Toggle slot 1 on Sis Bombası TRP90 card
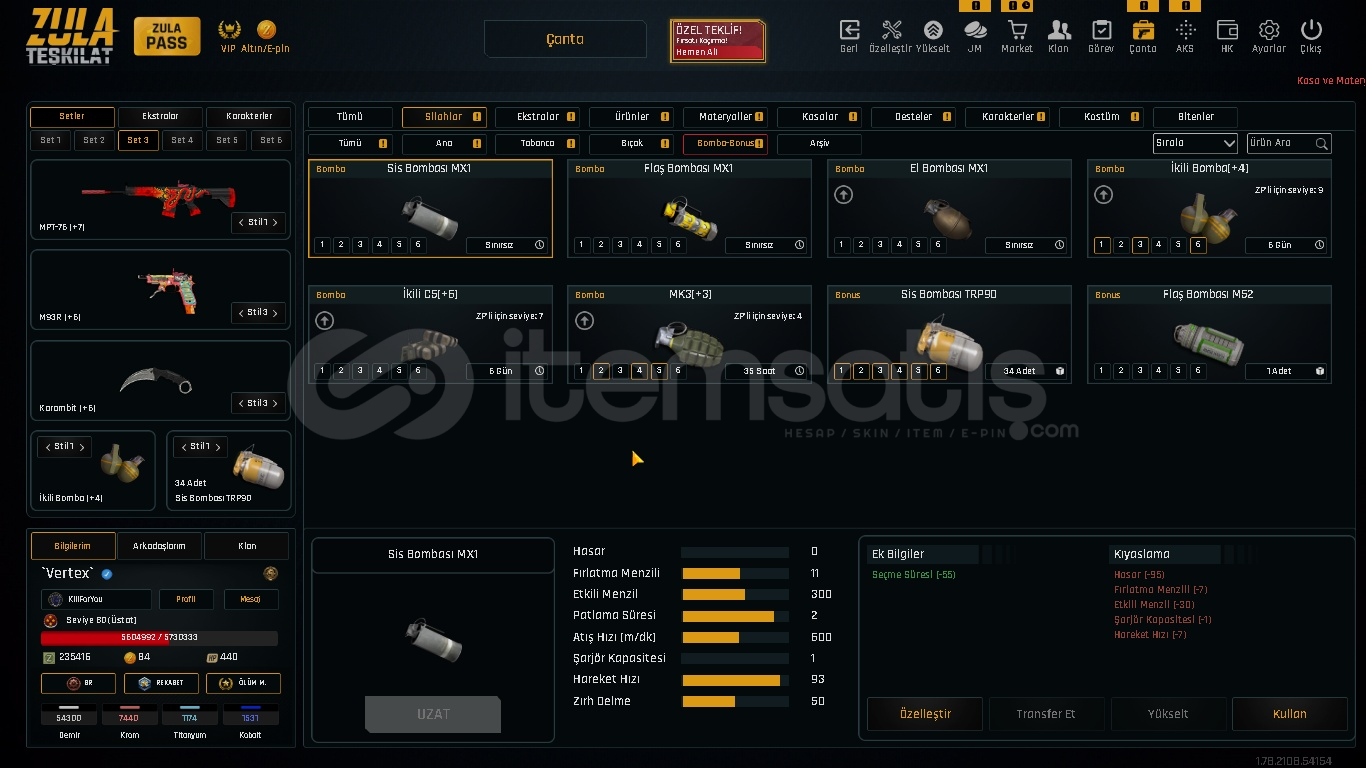 [842, 371]
